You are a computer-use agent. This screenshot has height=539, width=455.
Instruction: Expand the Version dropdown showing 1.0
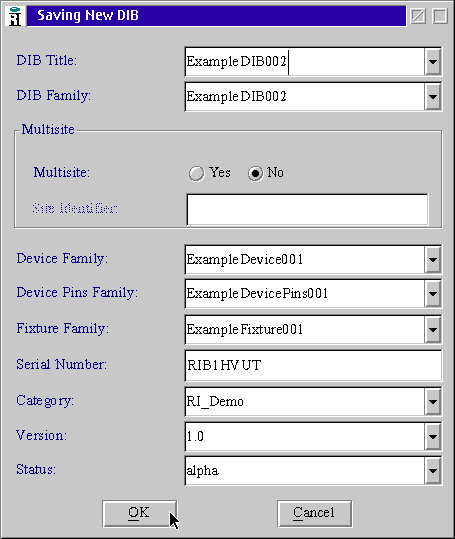point(433,437)
